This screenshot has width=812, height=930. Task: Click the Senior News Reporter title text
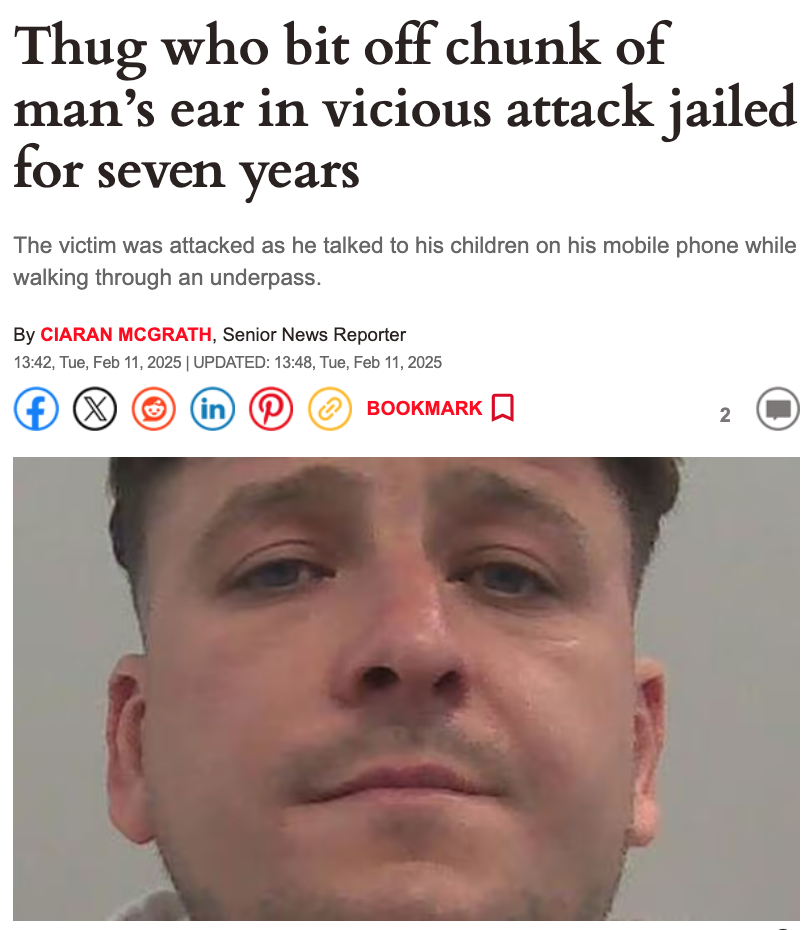coord(314,335)
